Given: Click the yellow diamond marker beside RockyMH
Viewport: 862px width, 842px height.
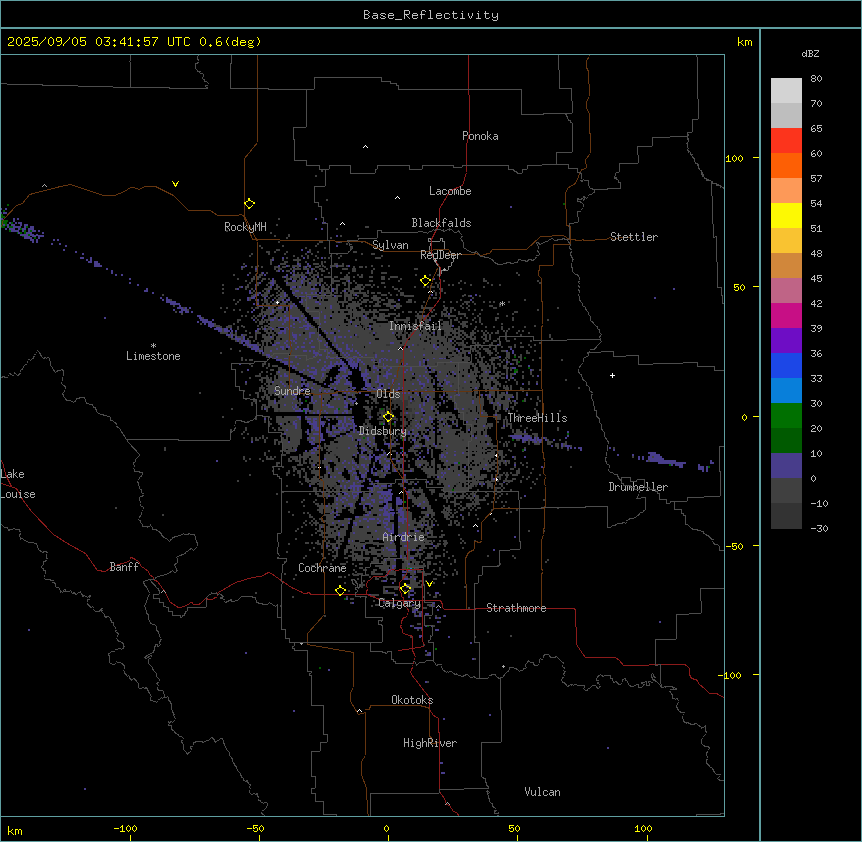Looking at the screenshot, I should [250, 204].
